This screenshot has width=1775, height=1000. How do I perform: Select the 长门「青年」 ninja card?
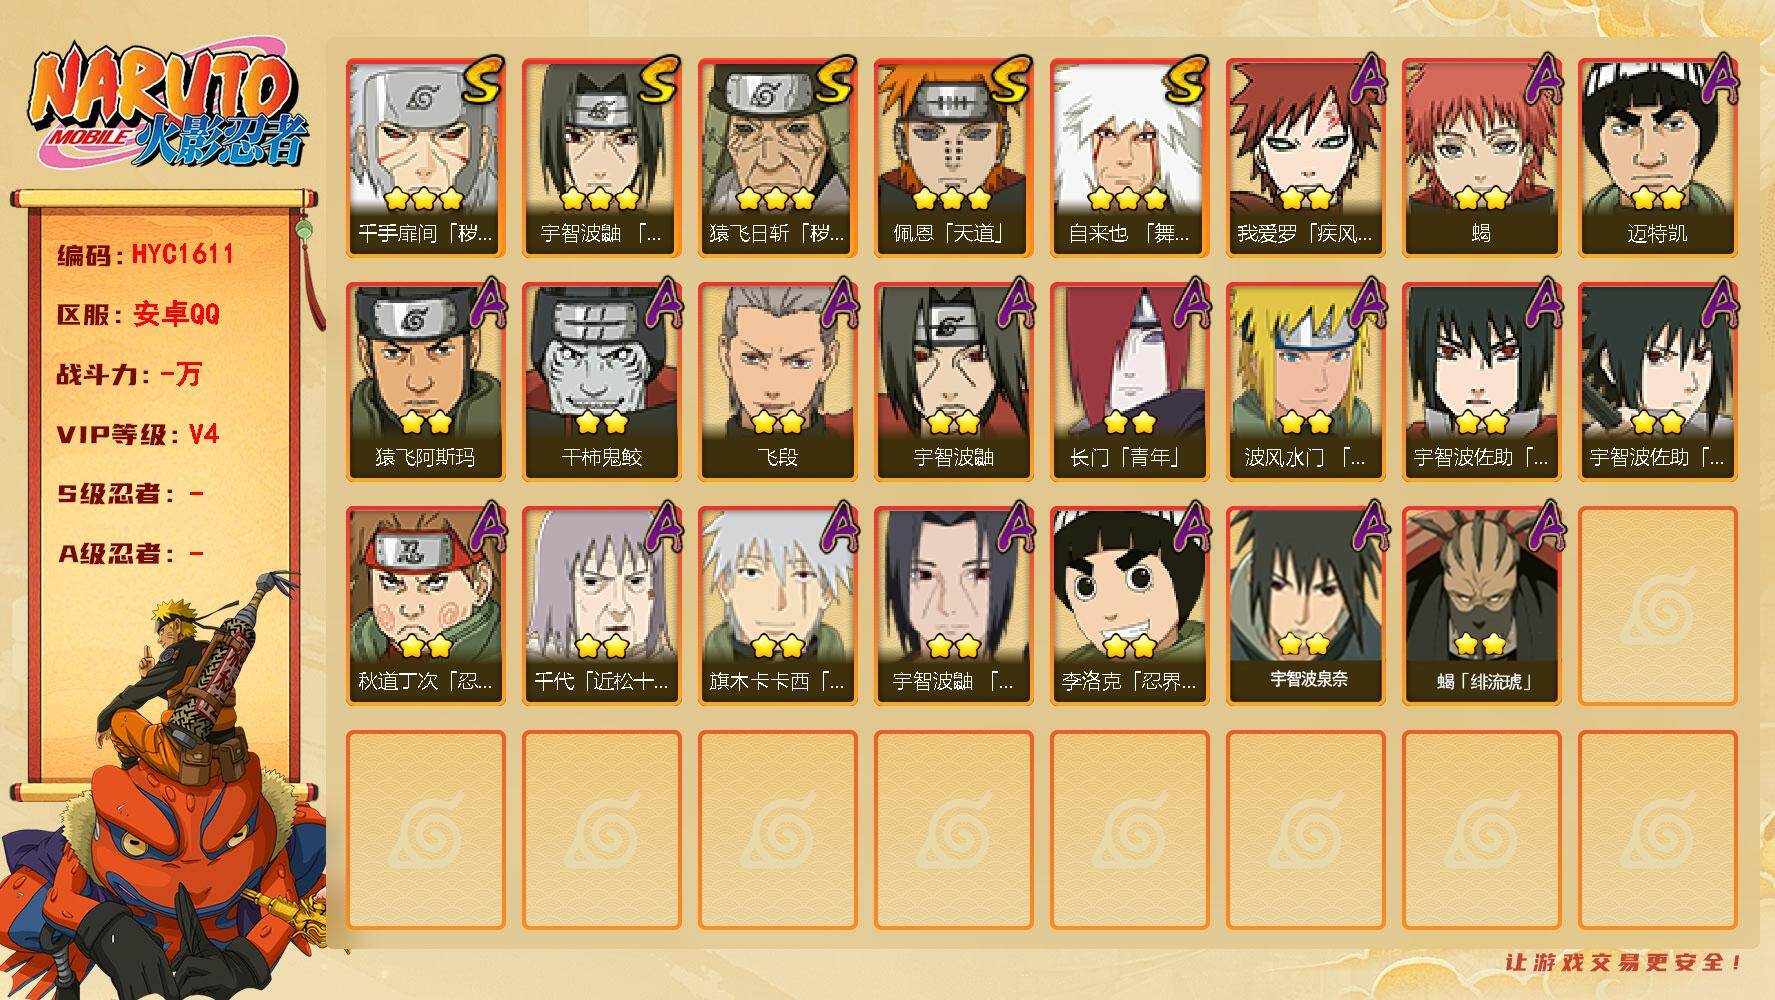(1129, 382)
